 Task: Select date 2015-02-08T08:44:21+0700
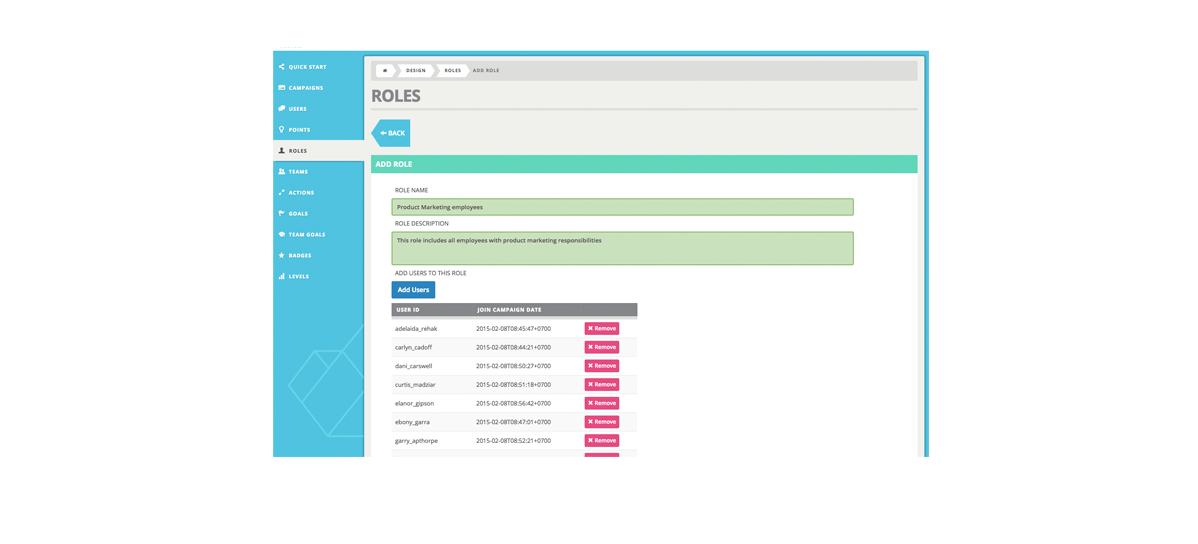pos(513,347)
